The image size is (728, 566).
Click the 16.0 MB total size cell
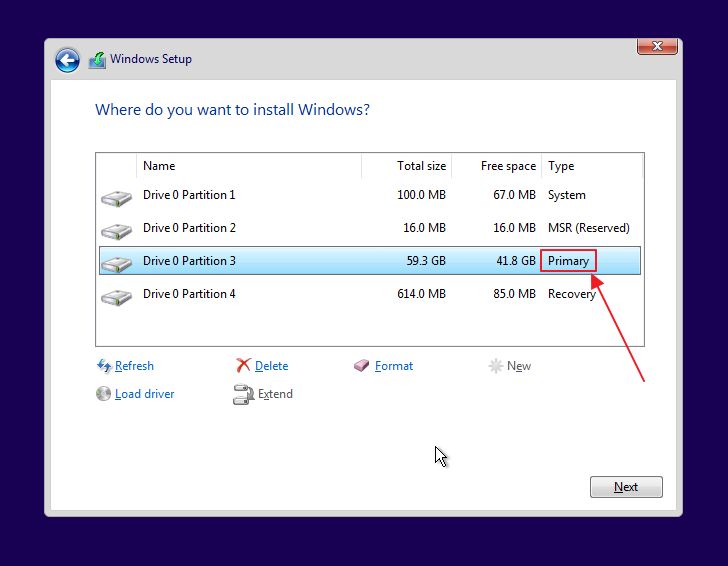(x=424, y=228)
